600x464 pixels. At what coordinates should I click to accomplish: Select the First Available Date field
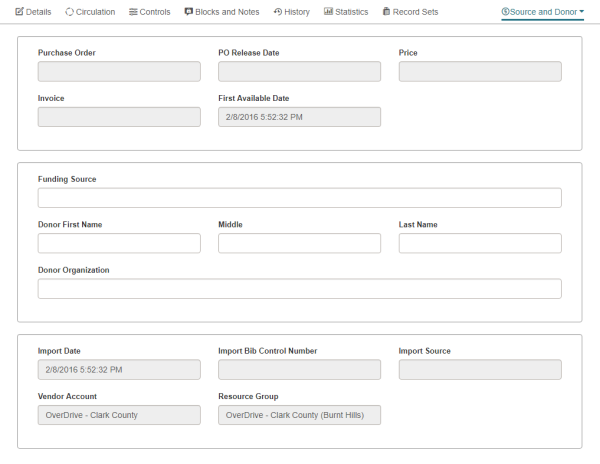(299, 117)
